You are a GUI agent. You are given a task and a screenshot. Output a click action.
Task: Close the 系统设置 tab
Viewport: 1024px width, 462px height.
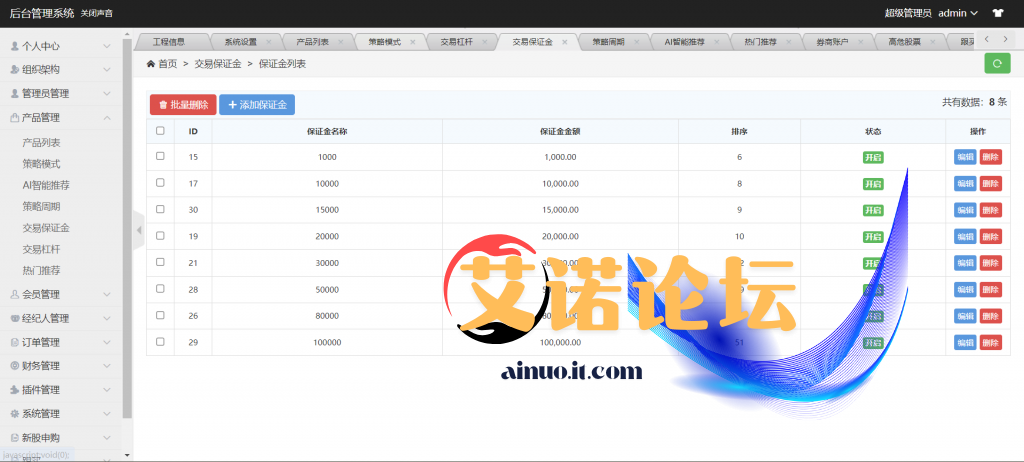(268, 42)
